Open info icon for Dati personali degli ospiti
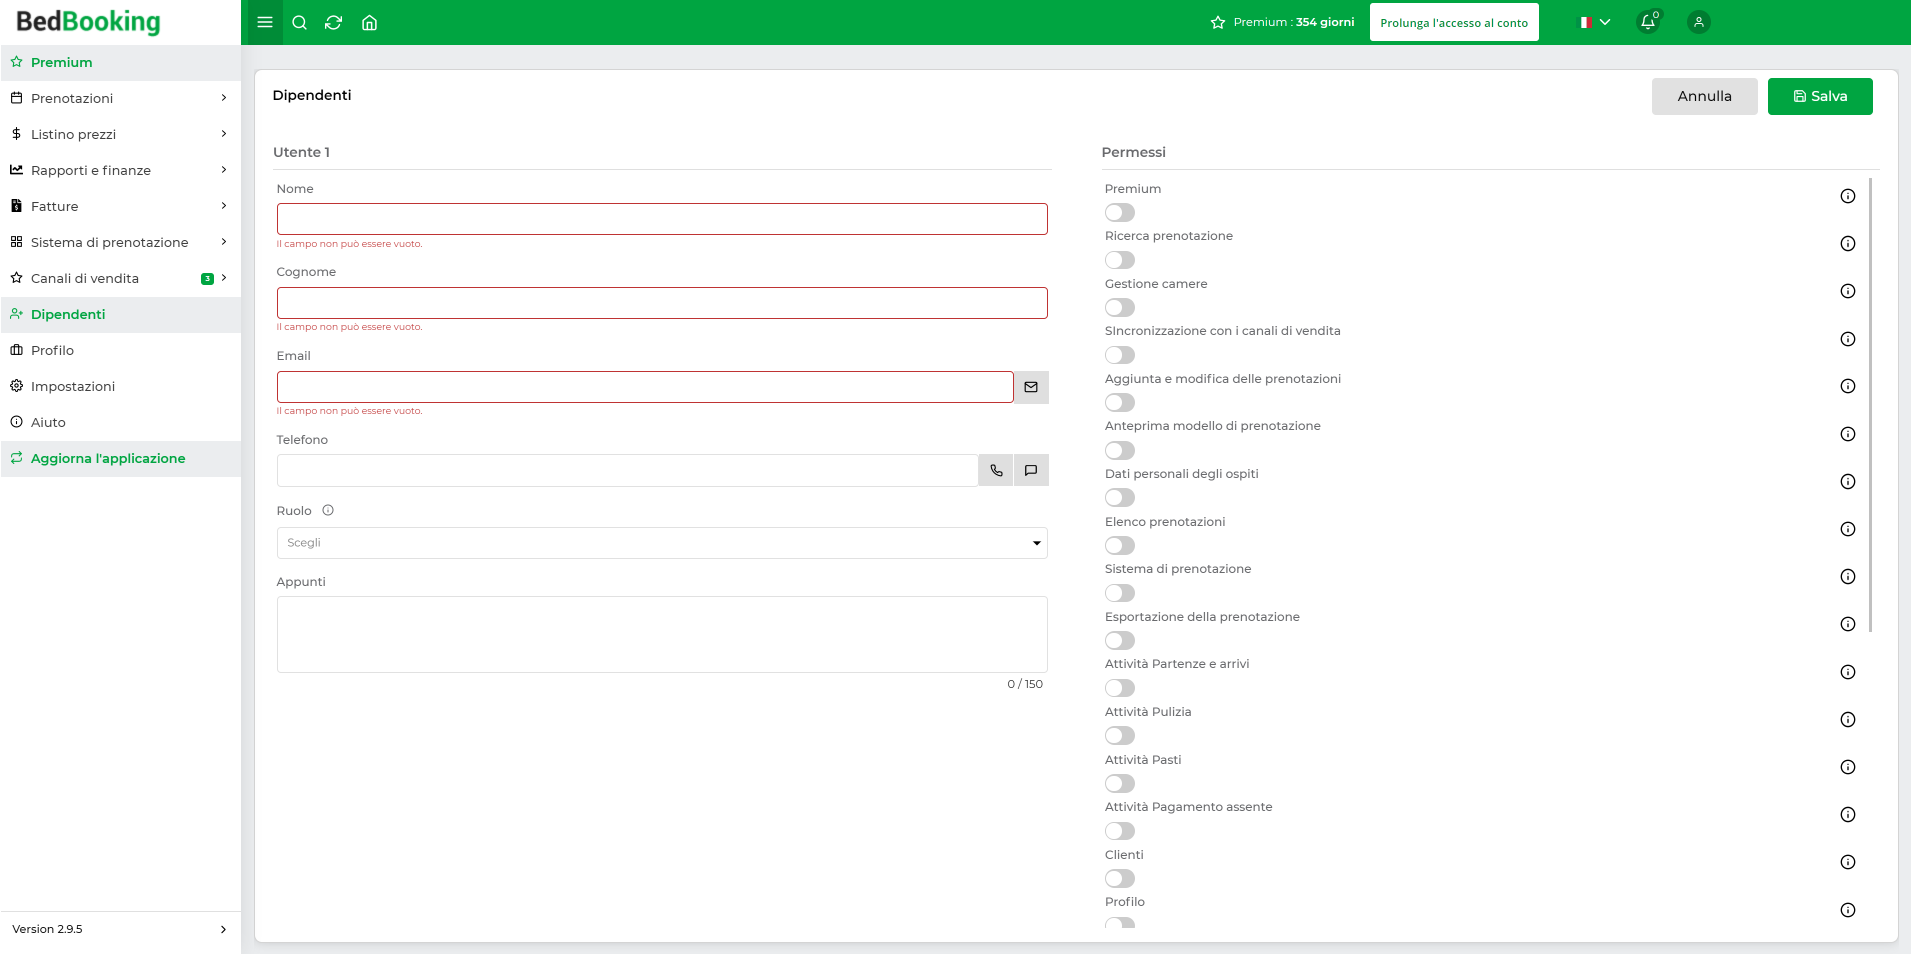Image resolution: width=1911 pixels, height=954 pixels. (x=1848, y=481)
